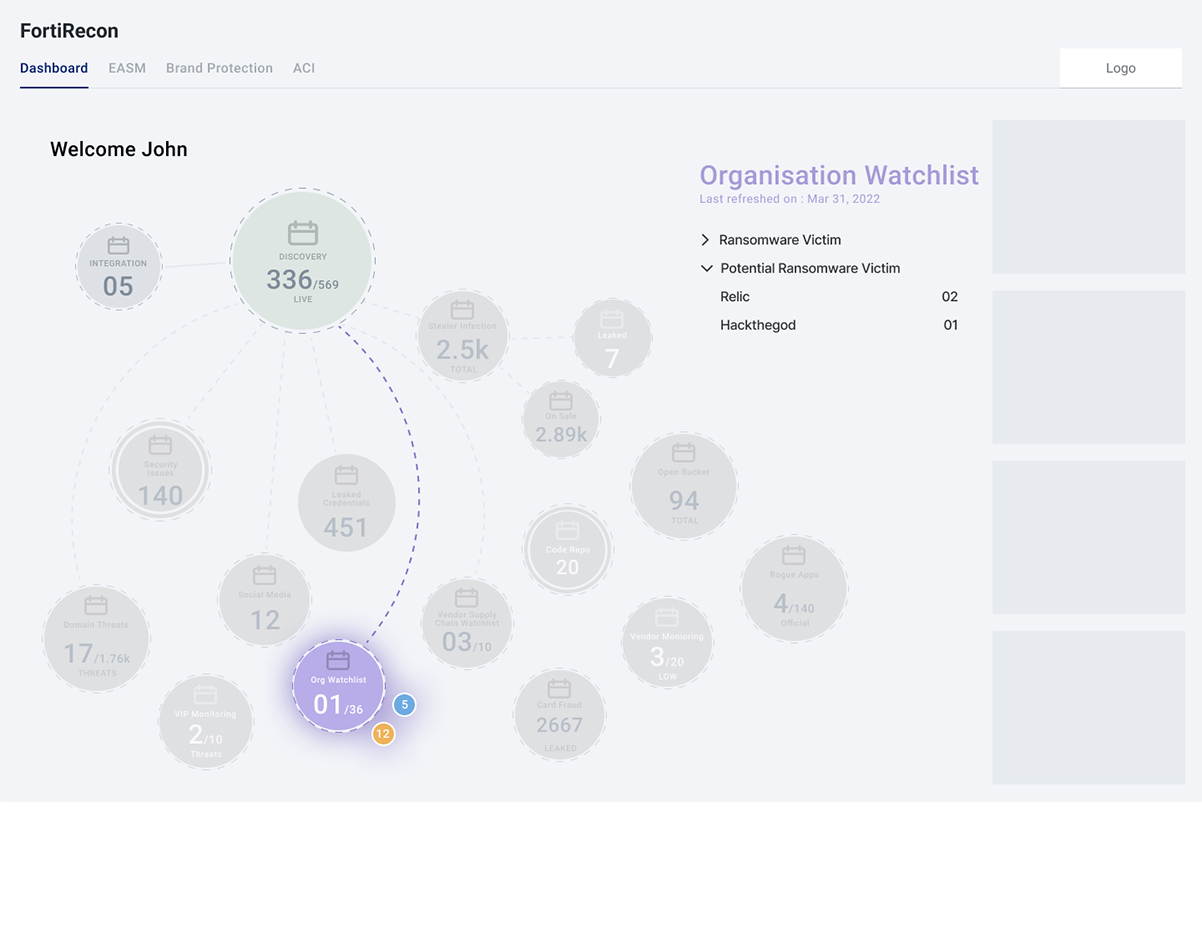
Task: Click the Open Bucket bubble icon
Action: pyautogui.click(x=683, y=453)
